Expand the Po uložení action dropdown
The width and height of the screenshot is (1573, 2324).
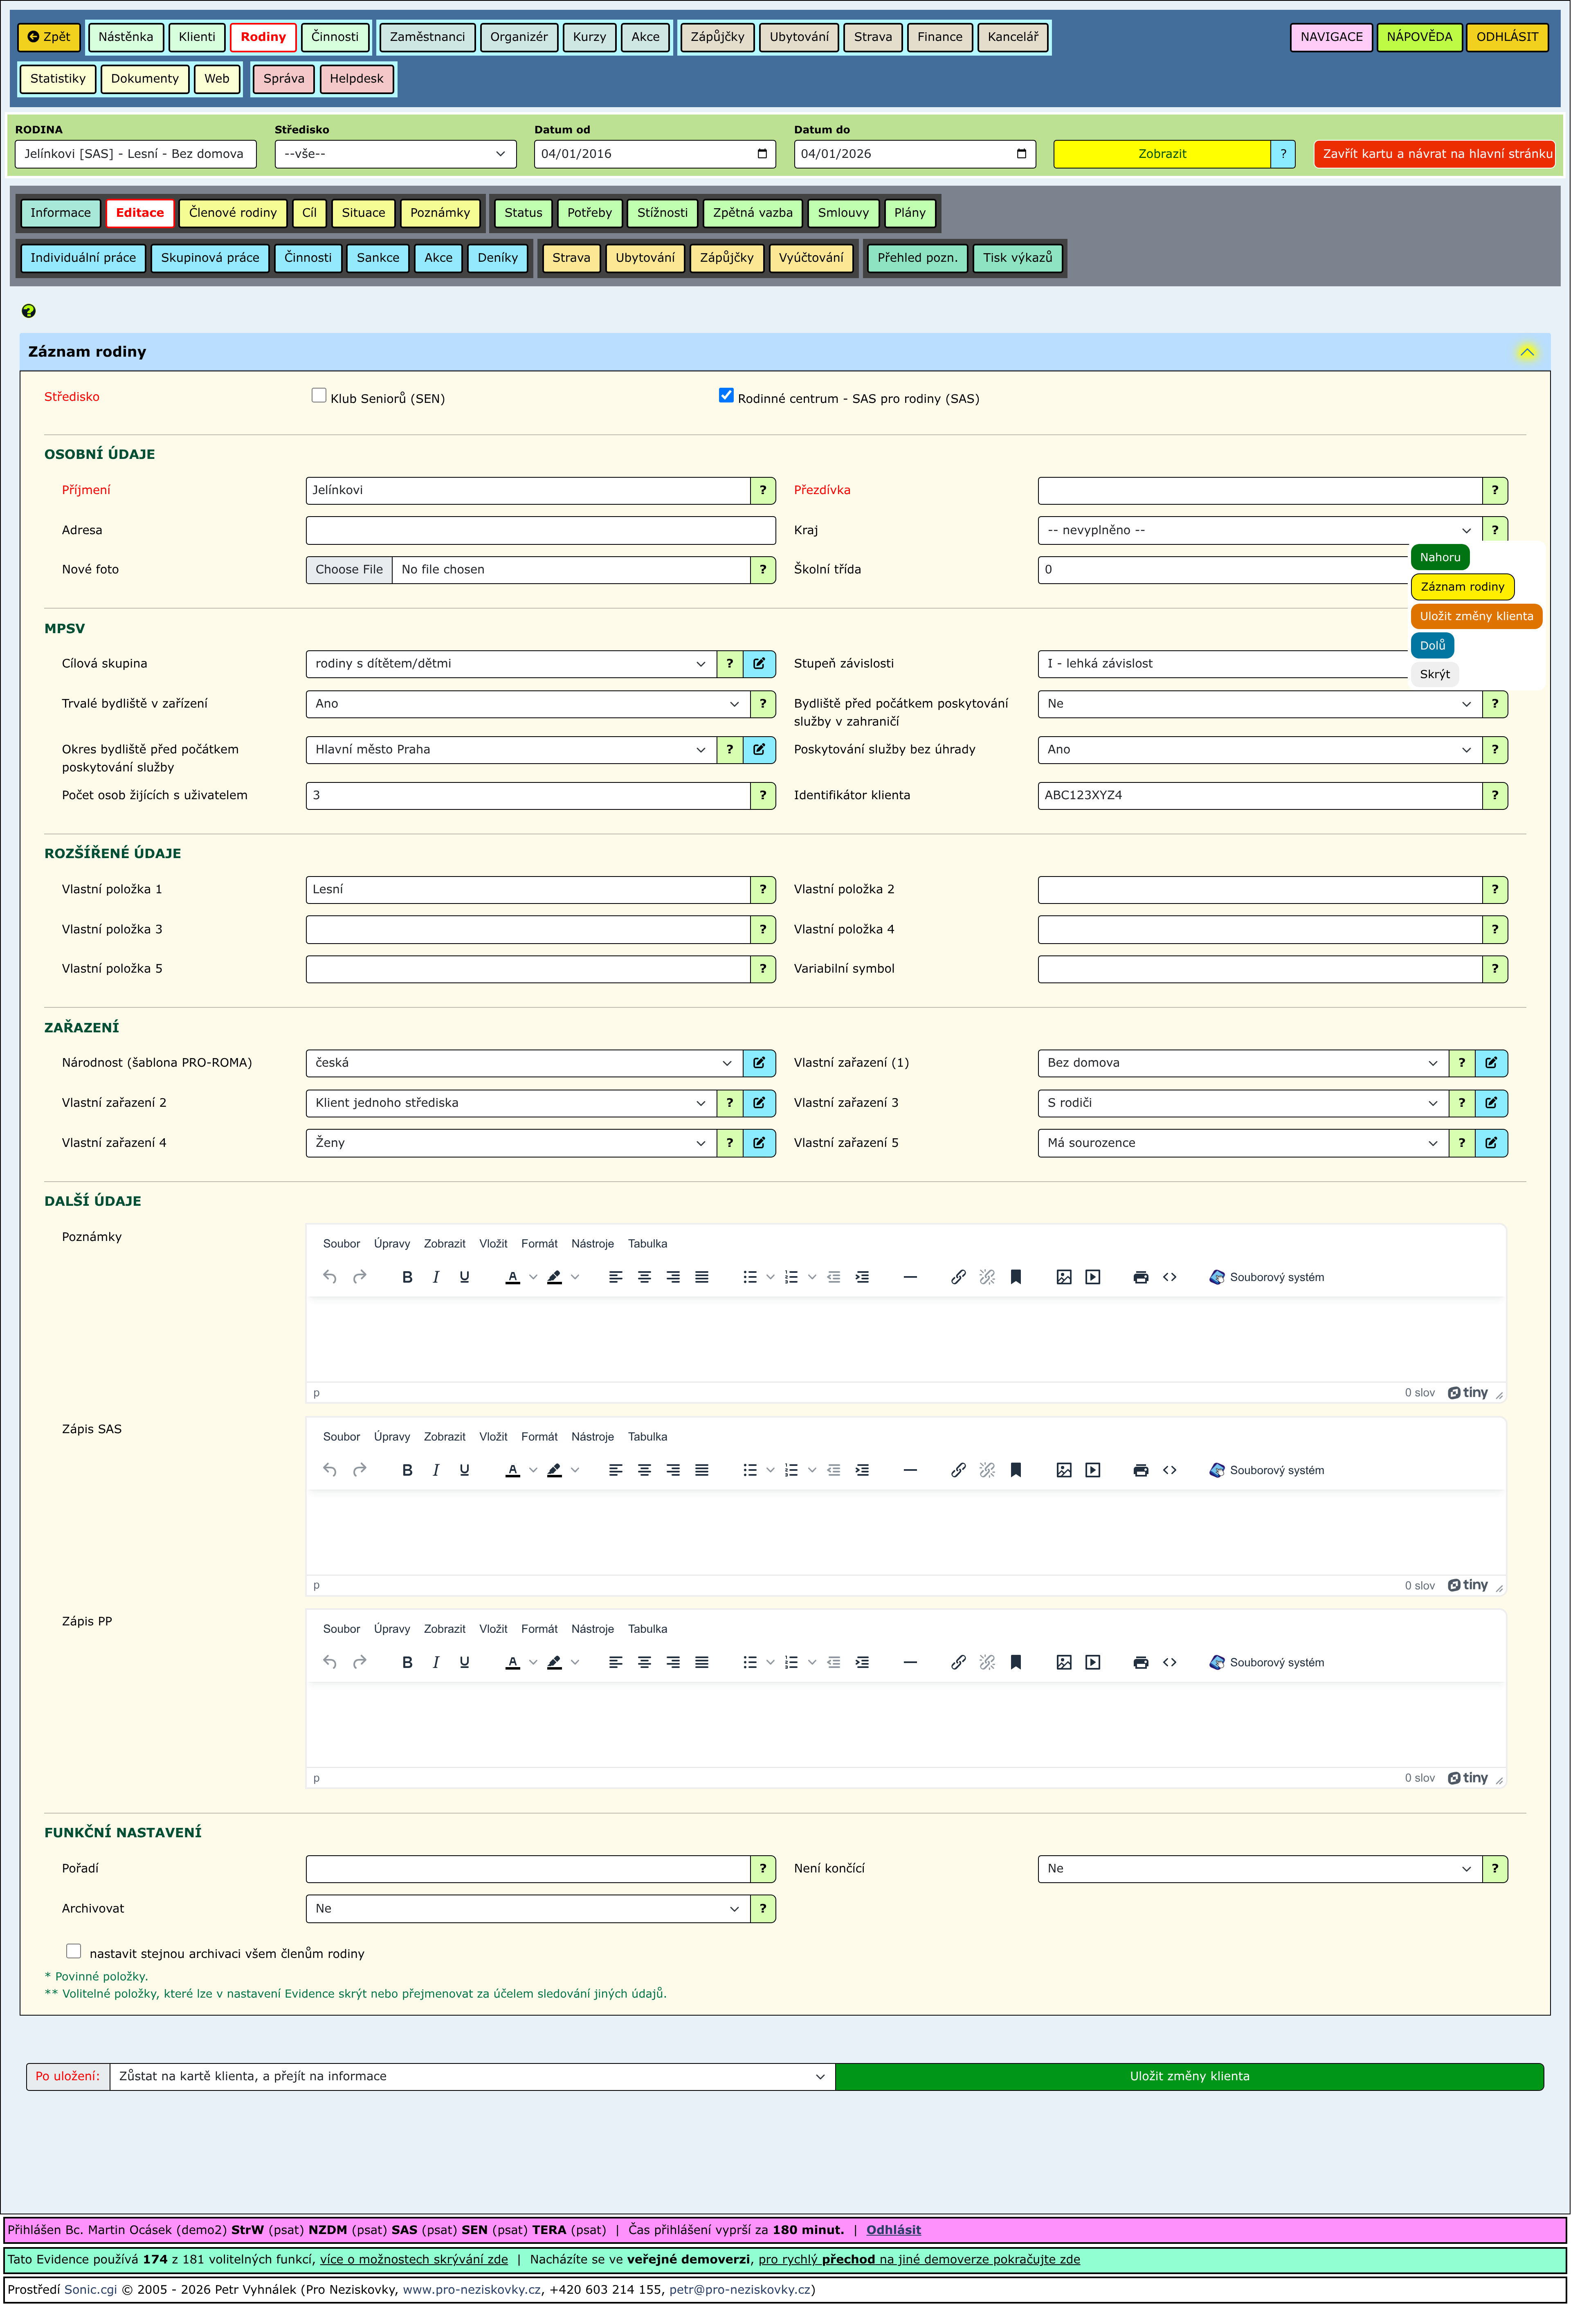point(472,2077)
